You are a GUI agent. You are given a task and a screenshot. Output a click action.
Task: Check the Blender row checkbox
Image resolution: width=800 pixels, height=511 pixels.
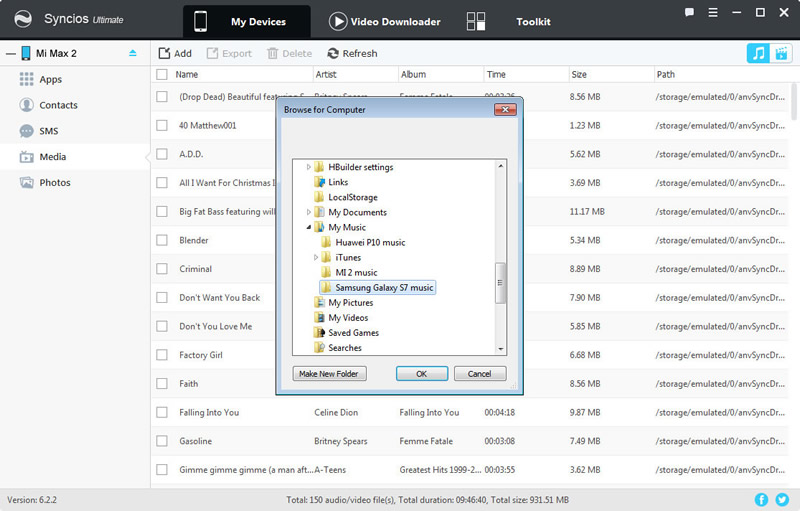click(162, 240)
